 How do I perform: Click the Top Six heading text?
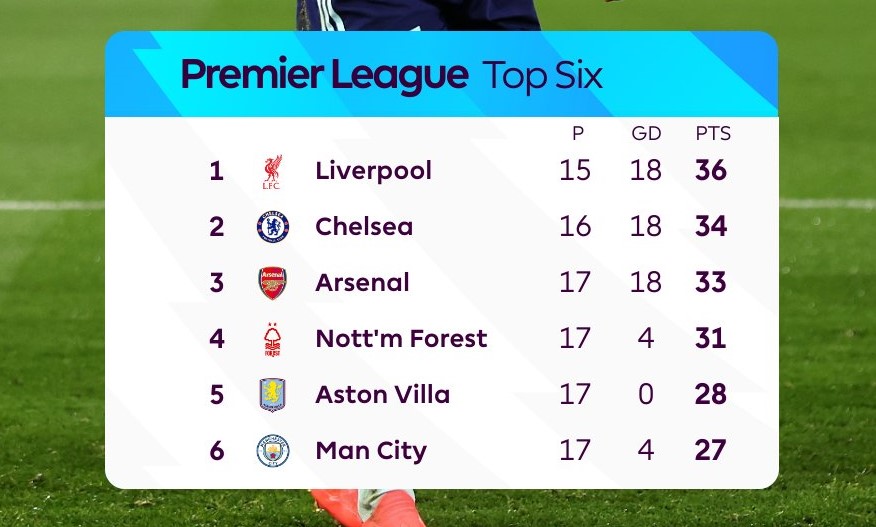pyautogui.click(x=542, y=75)
